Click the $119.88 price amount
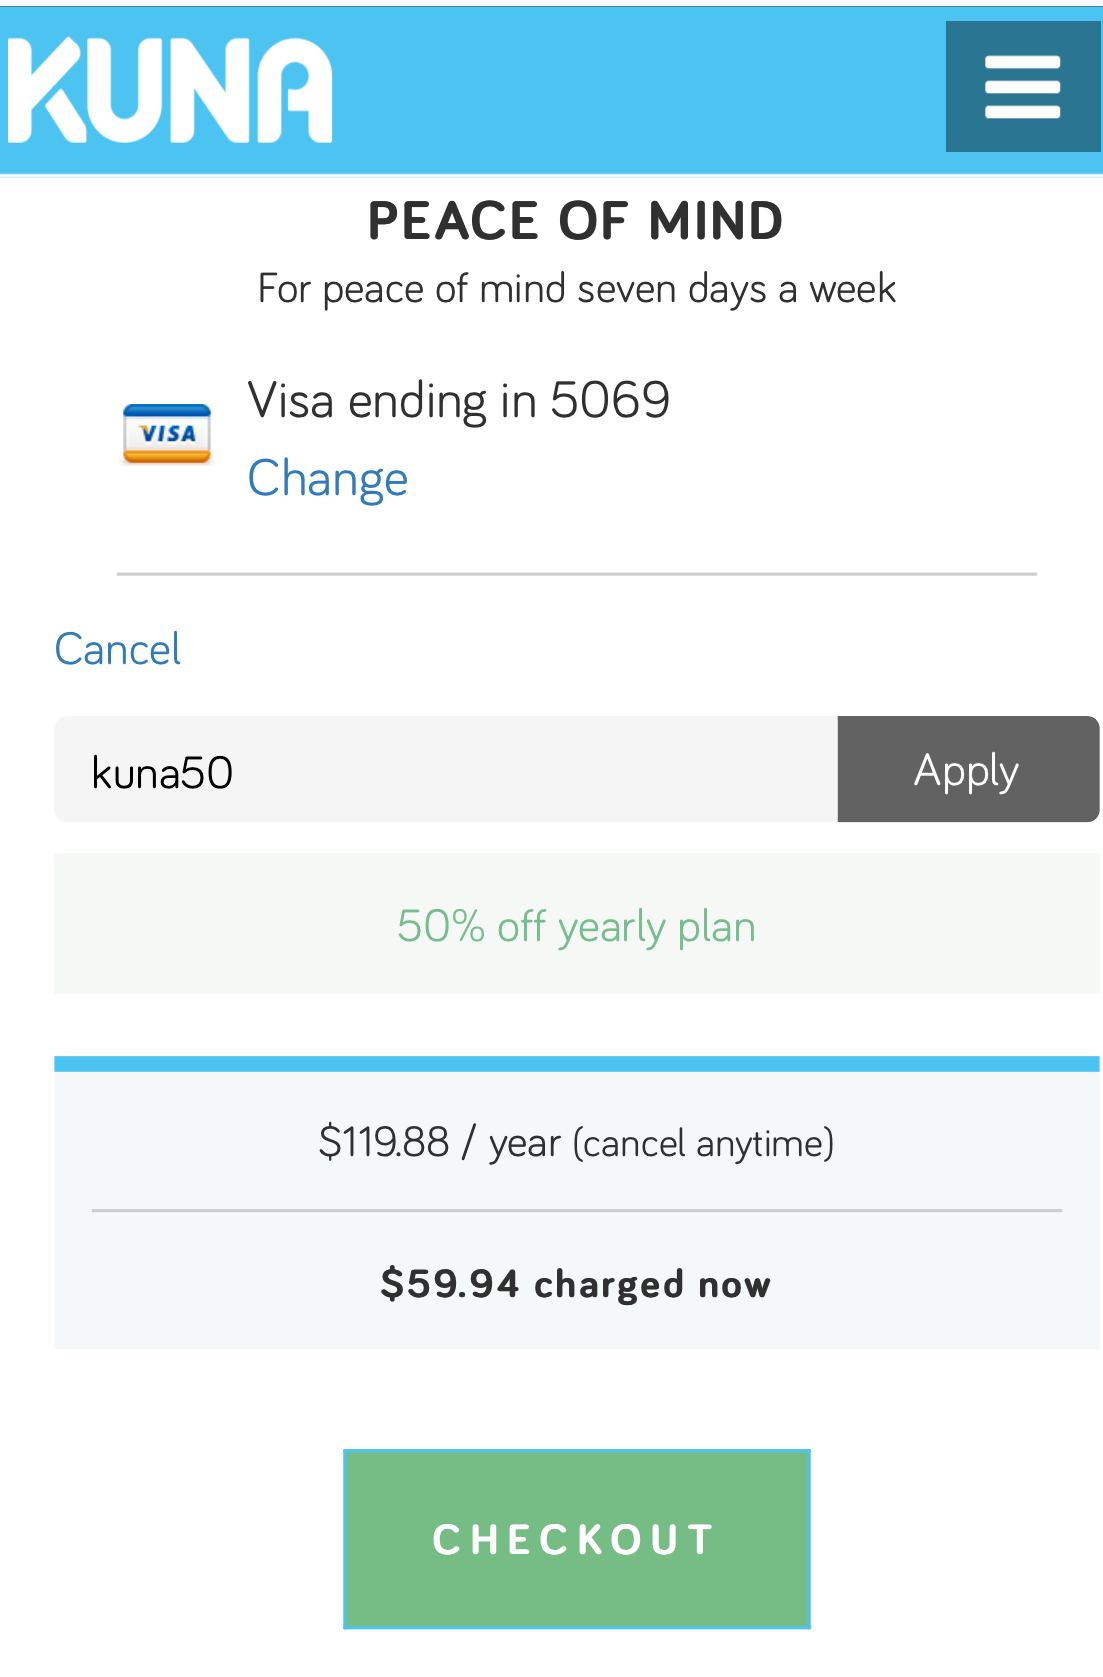This screenshot has height=1677, width=1103. point(384,1142)
